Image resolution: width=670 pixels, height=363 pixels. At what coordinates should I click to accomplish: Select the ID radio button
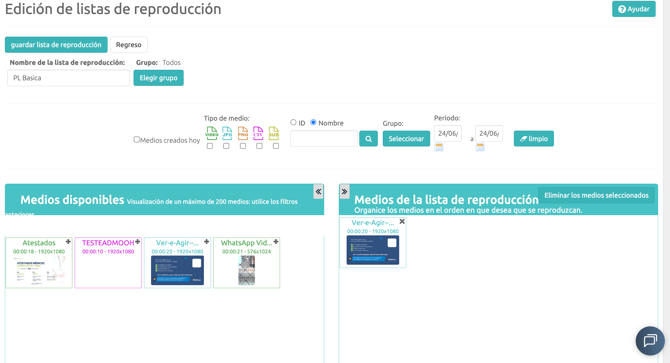(x=293, y=123)
